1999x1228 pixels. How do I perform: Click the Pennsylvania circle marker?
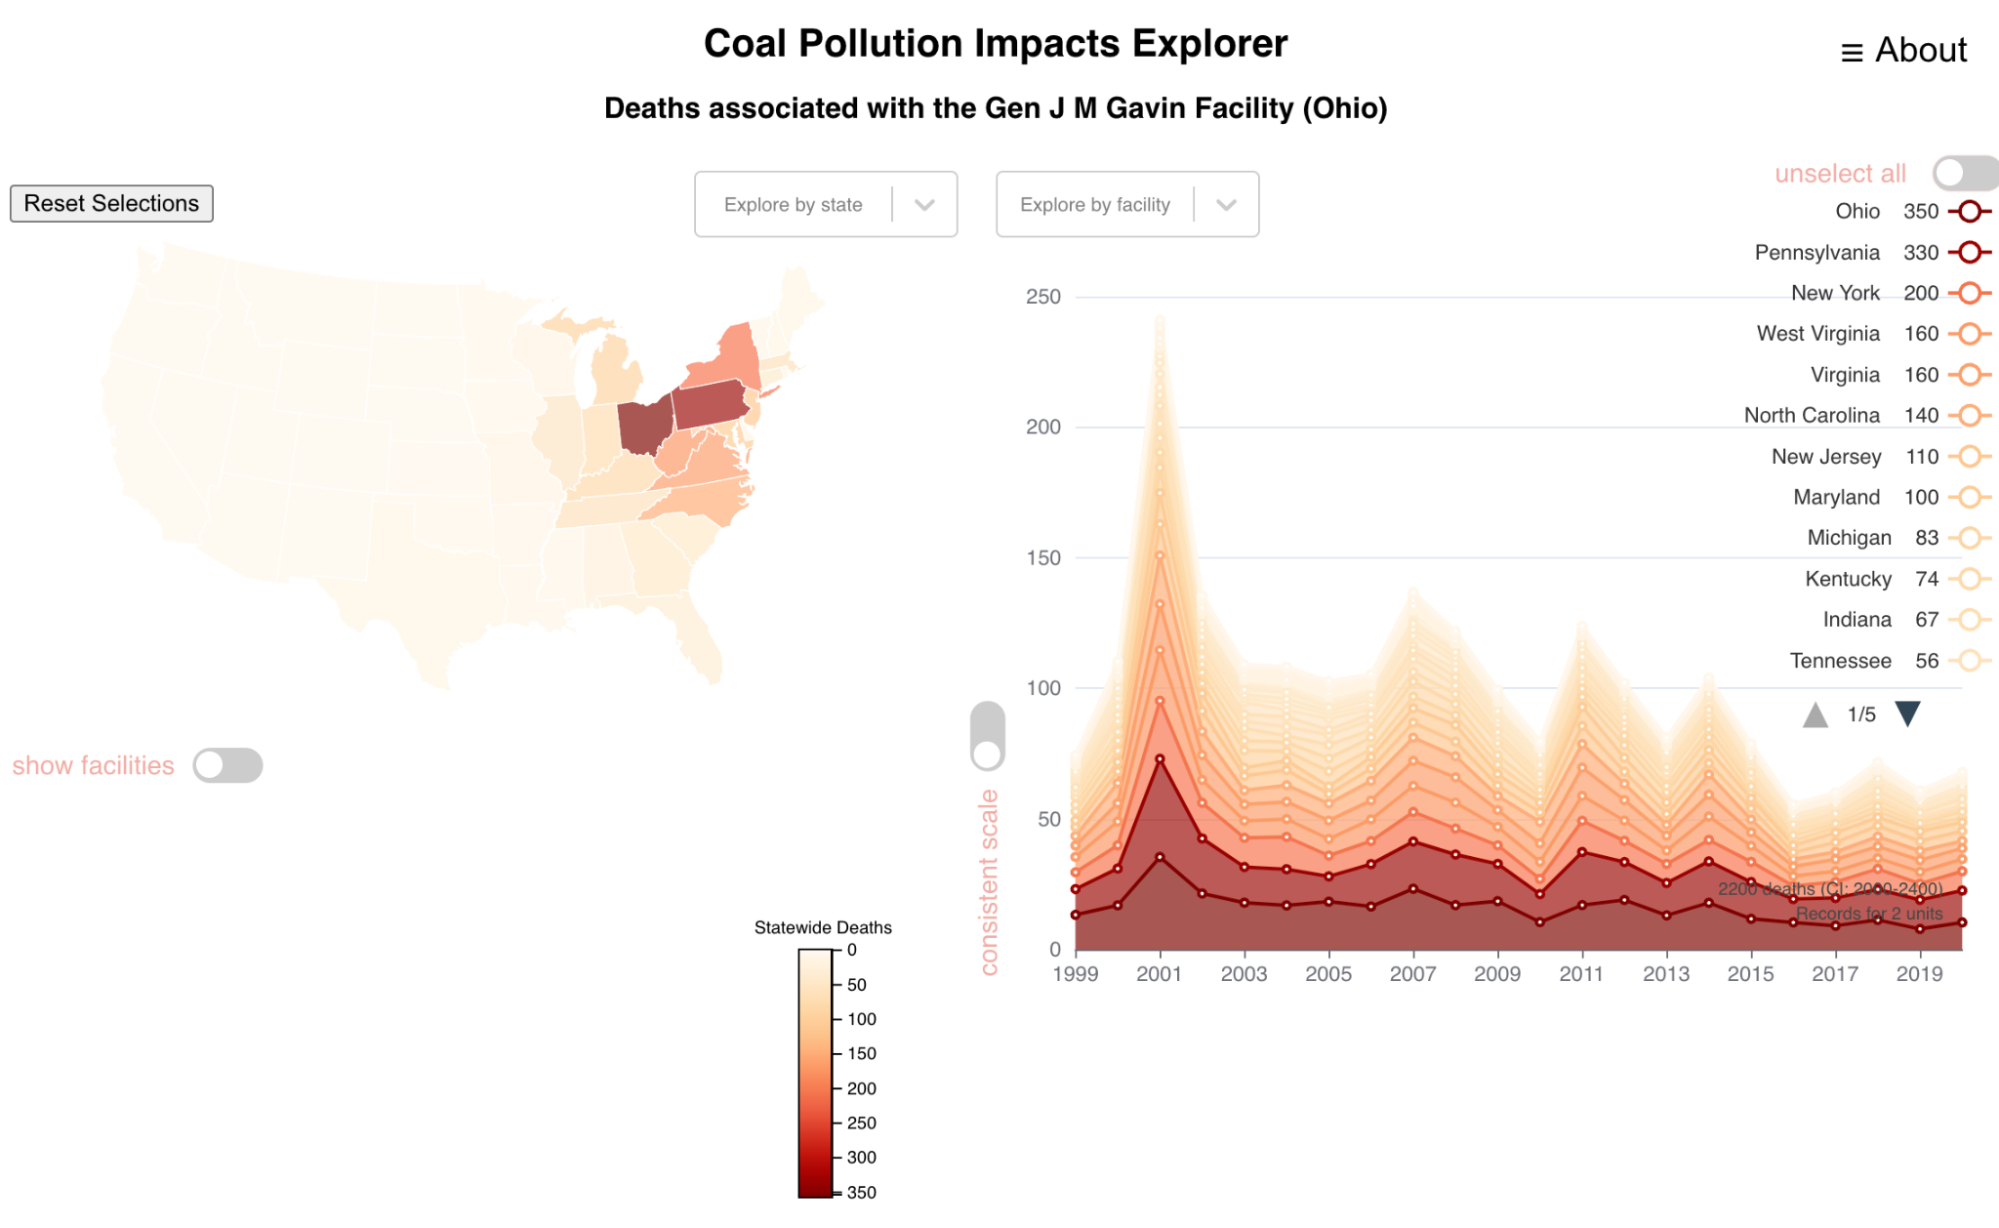click(x=1968, y=252)
